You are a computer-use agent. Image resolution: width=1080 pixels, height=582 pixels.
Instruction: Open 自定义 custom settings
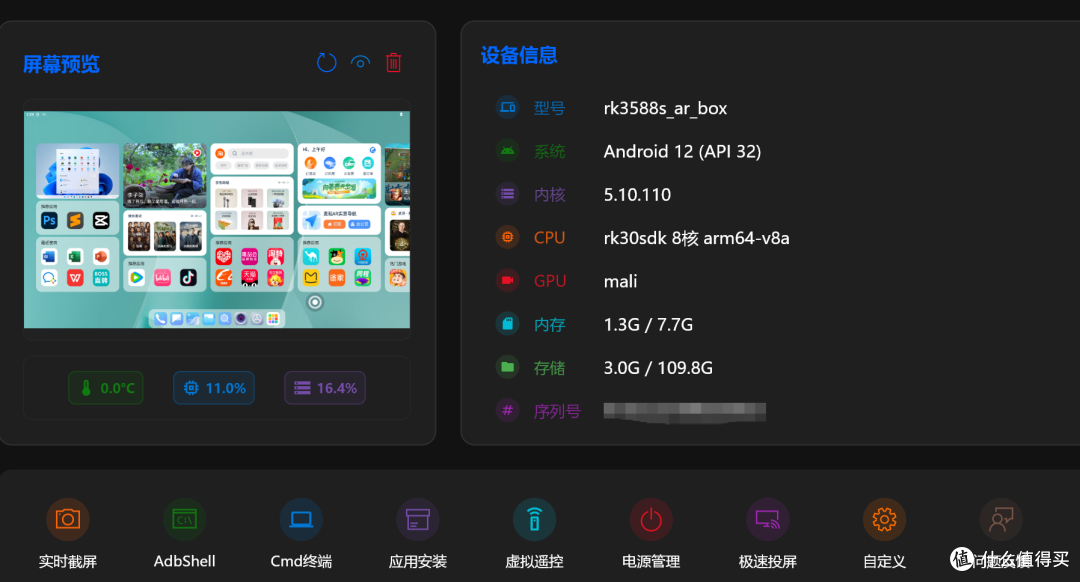pos(884,519)
